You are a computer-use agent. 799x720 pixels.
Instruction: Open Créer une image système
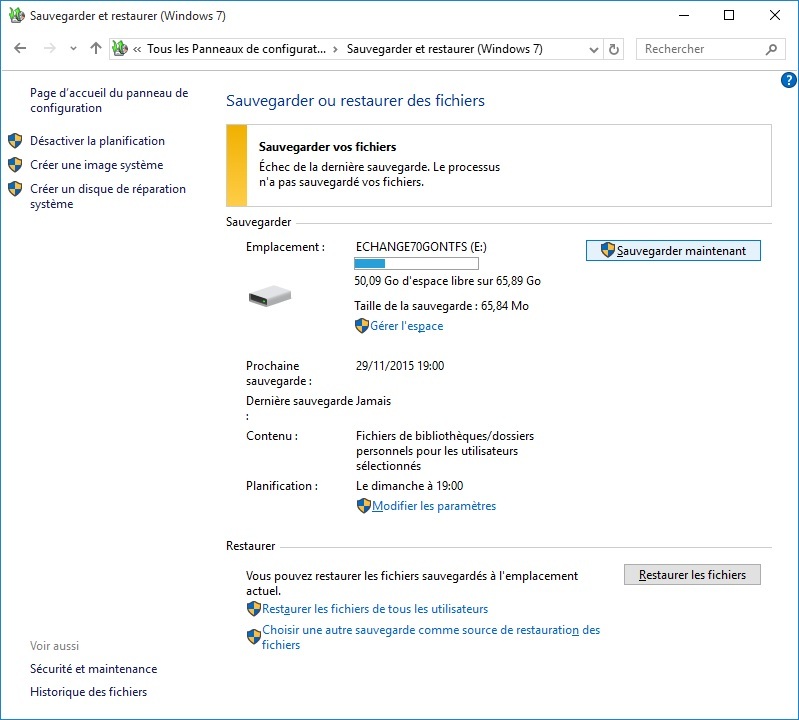[96, 165]
